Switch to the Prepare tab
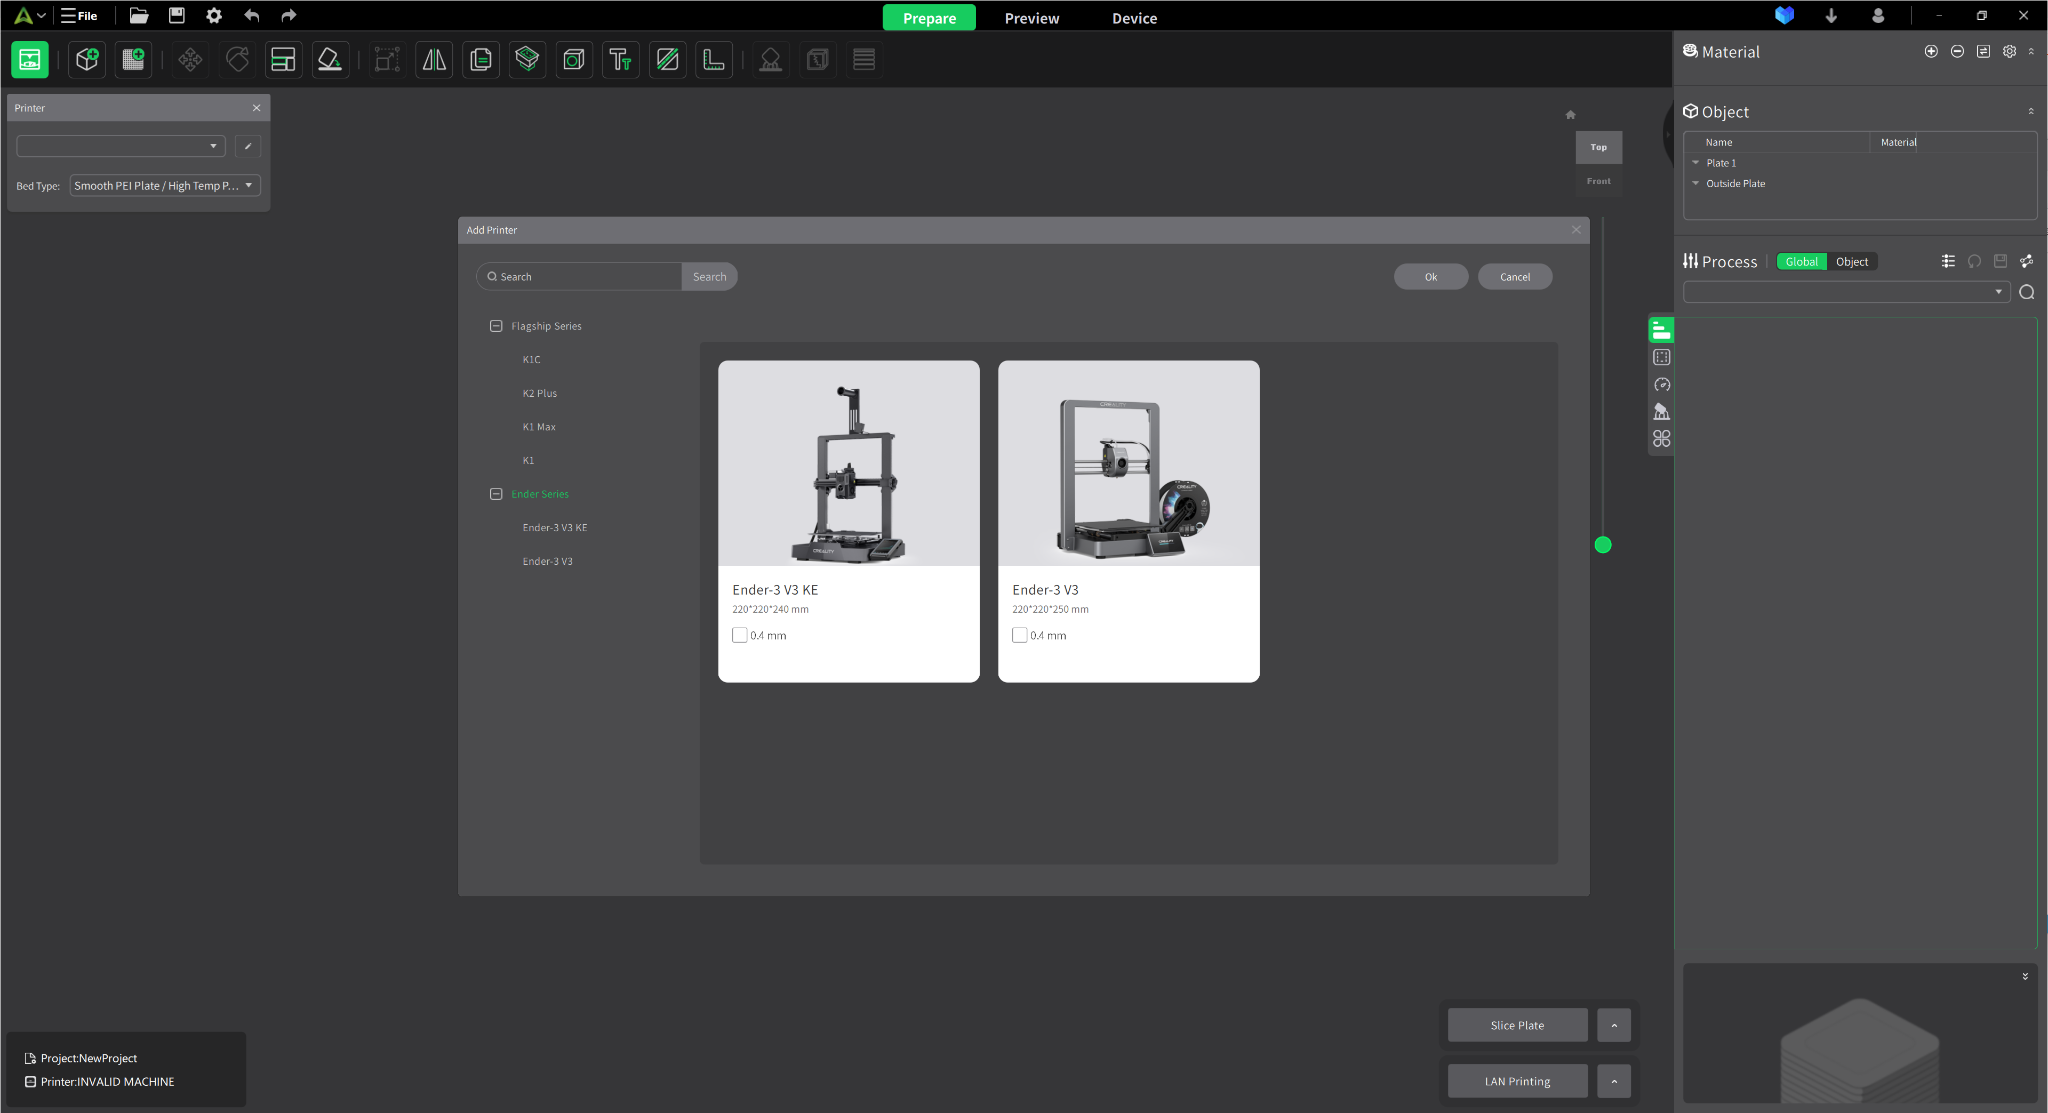The width and height of the screenshot is (2048, 1113). click(929, 18)
